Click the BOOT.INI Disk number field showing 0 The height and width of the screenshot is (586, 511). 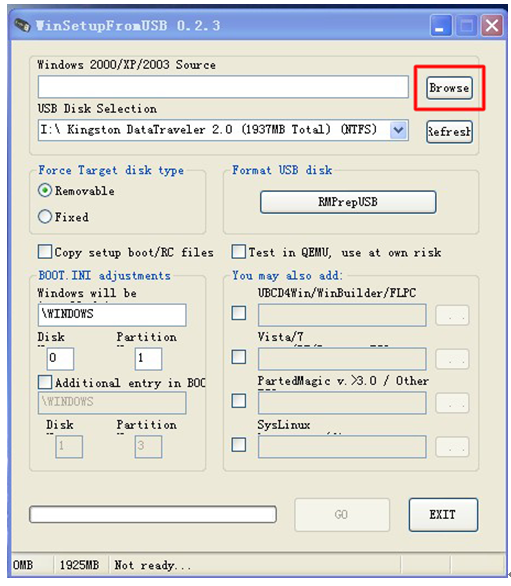pos(60,359)
